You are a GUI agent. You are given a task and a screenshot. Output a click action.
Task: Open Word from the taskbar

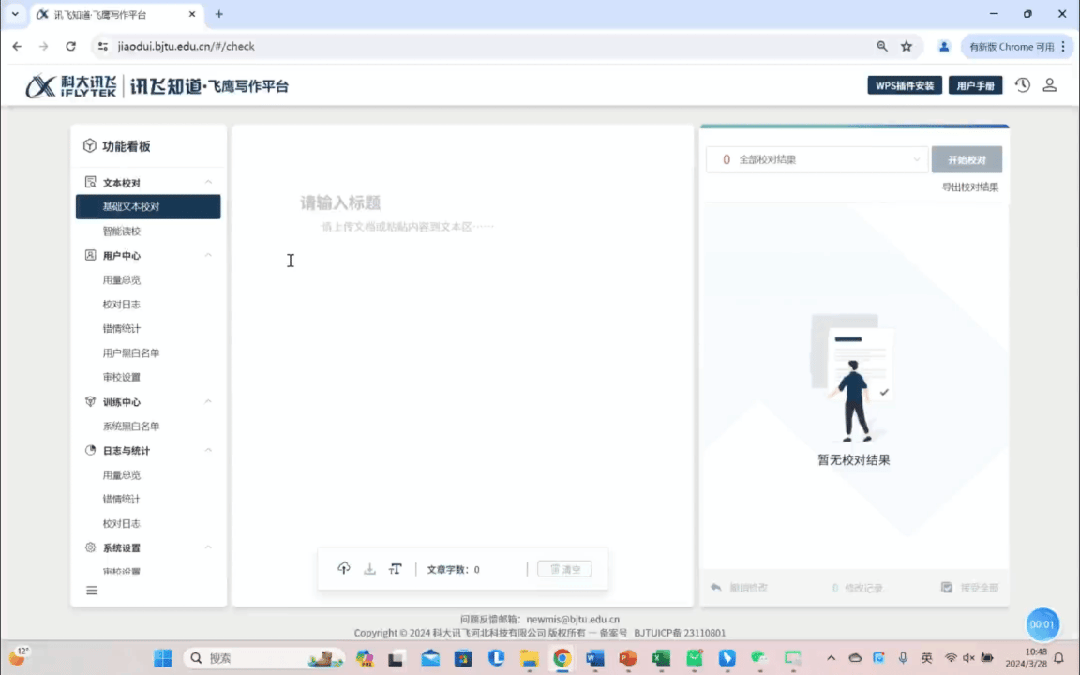(x=595, y=658)
